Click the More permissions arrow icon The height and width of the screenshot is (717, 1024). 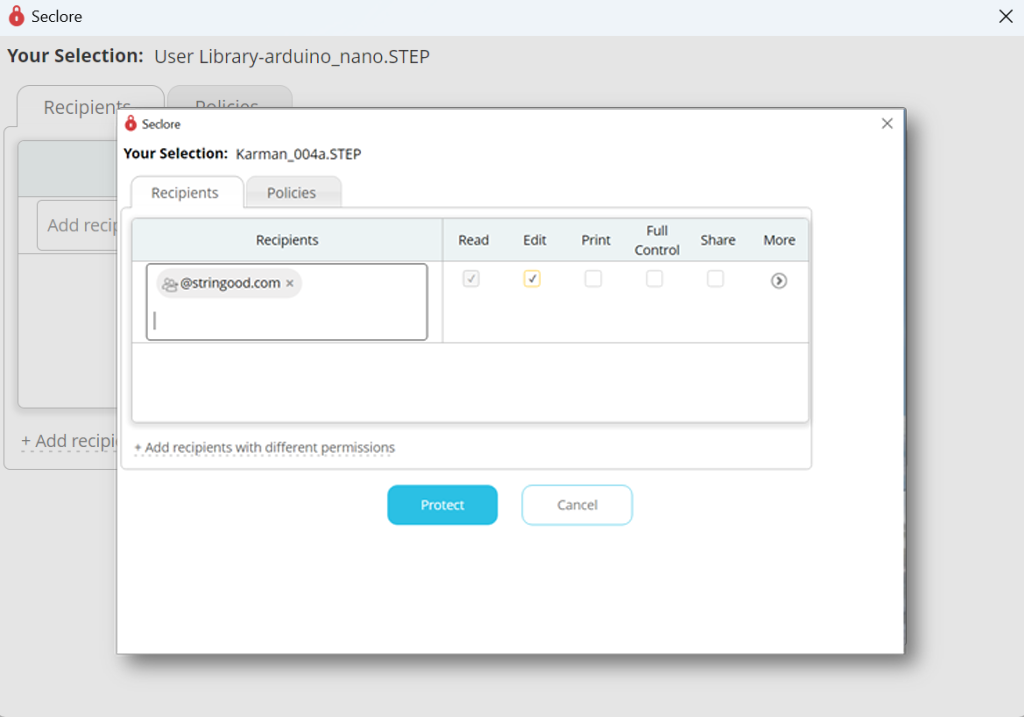[x=778, y=281]
